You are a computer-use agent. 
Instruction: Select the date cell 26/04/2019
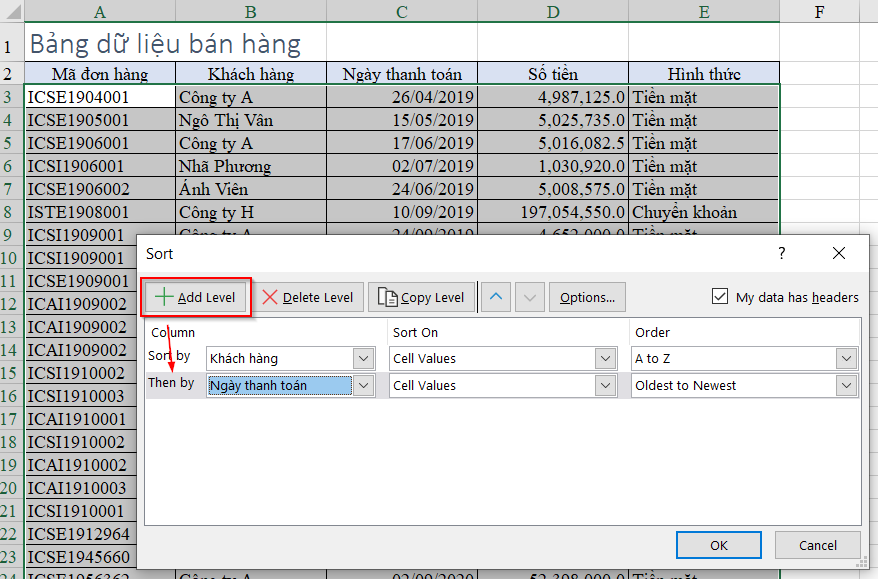(402, 97)
